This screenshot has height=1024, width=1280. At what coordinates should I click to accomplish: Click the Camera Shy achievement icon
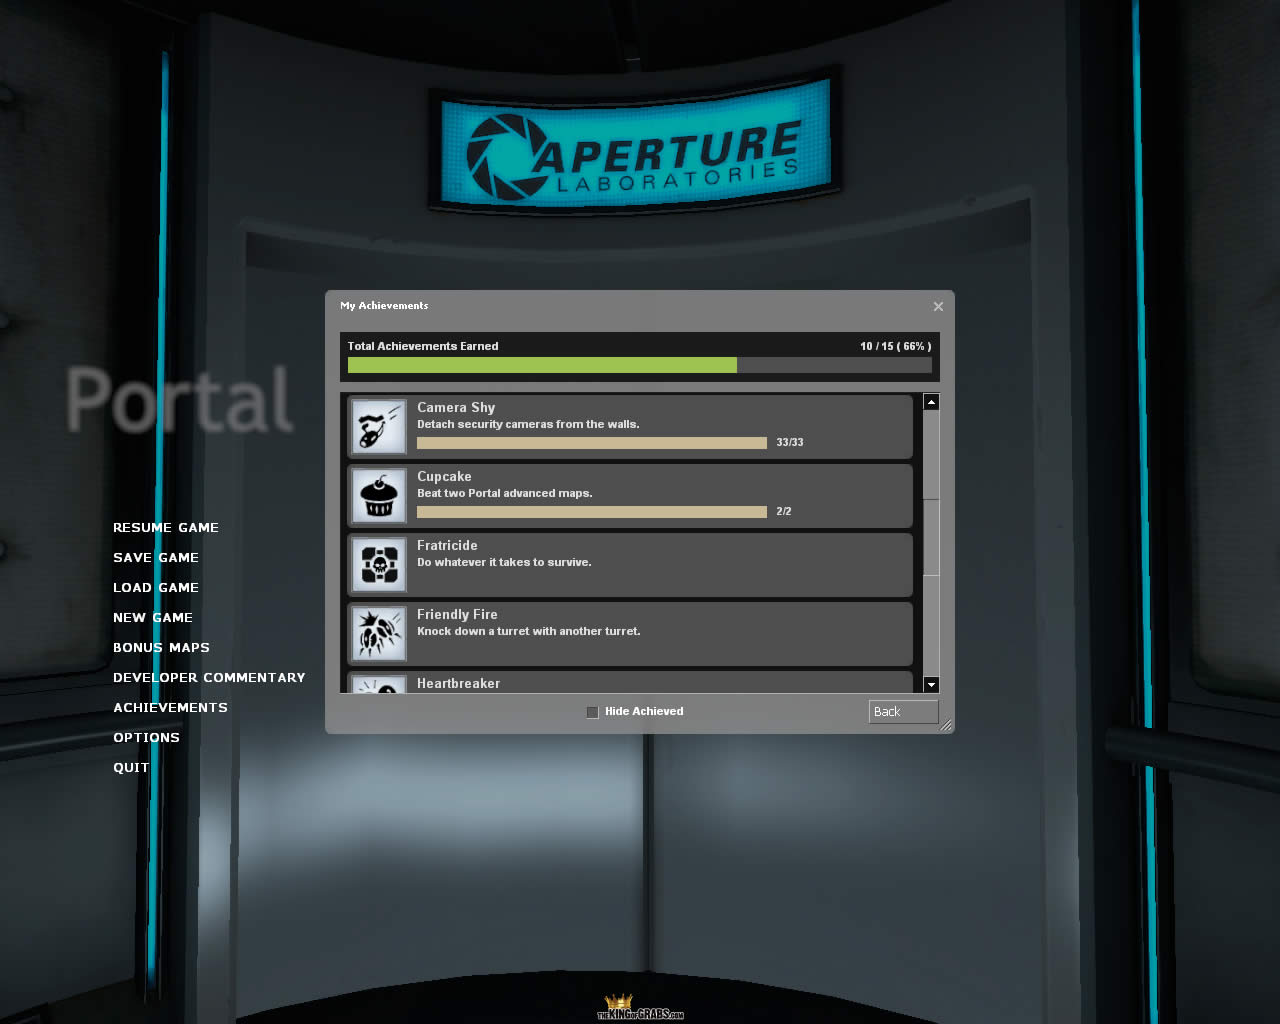379,427
